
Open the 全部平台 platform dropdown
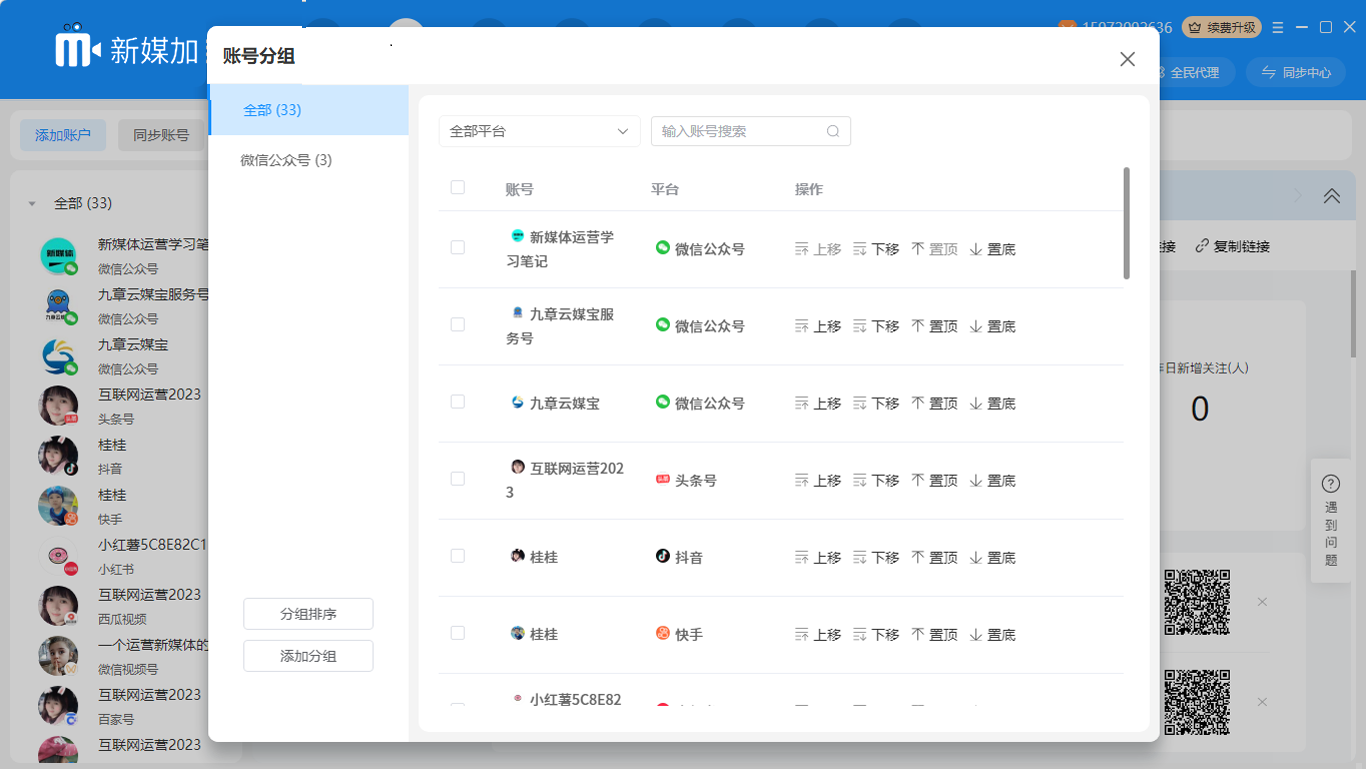(x=539, y=131)
